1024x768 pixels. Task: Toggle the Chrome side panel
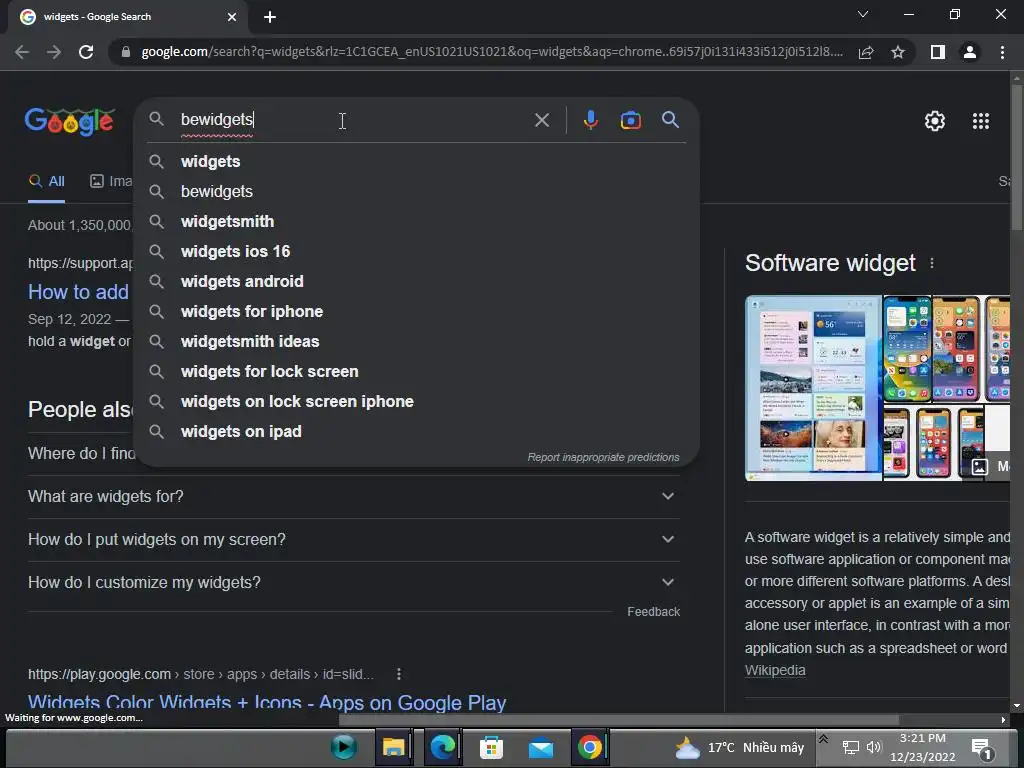click(937, 52)
